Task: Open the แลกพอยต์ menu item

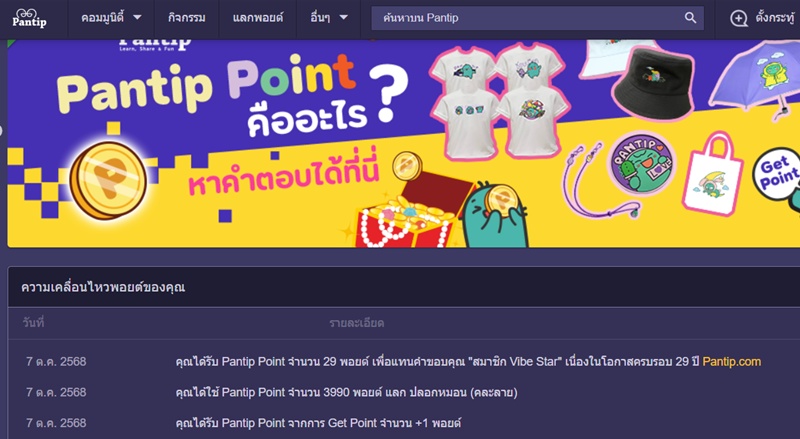Action: pyautogui.click(x=258, y=18)
